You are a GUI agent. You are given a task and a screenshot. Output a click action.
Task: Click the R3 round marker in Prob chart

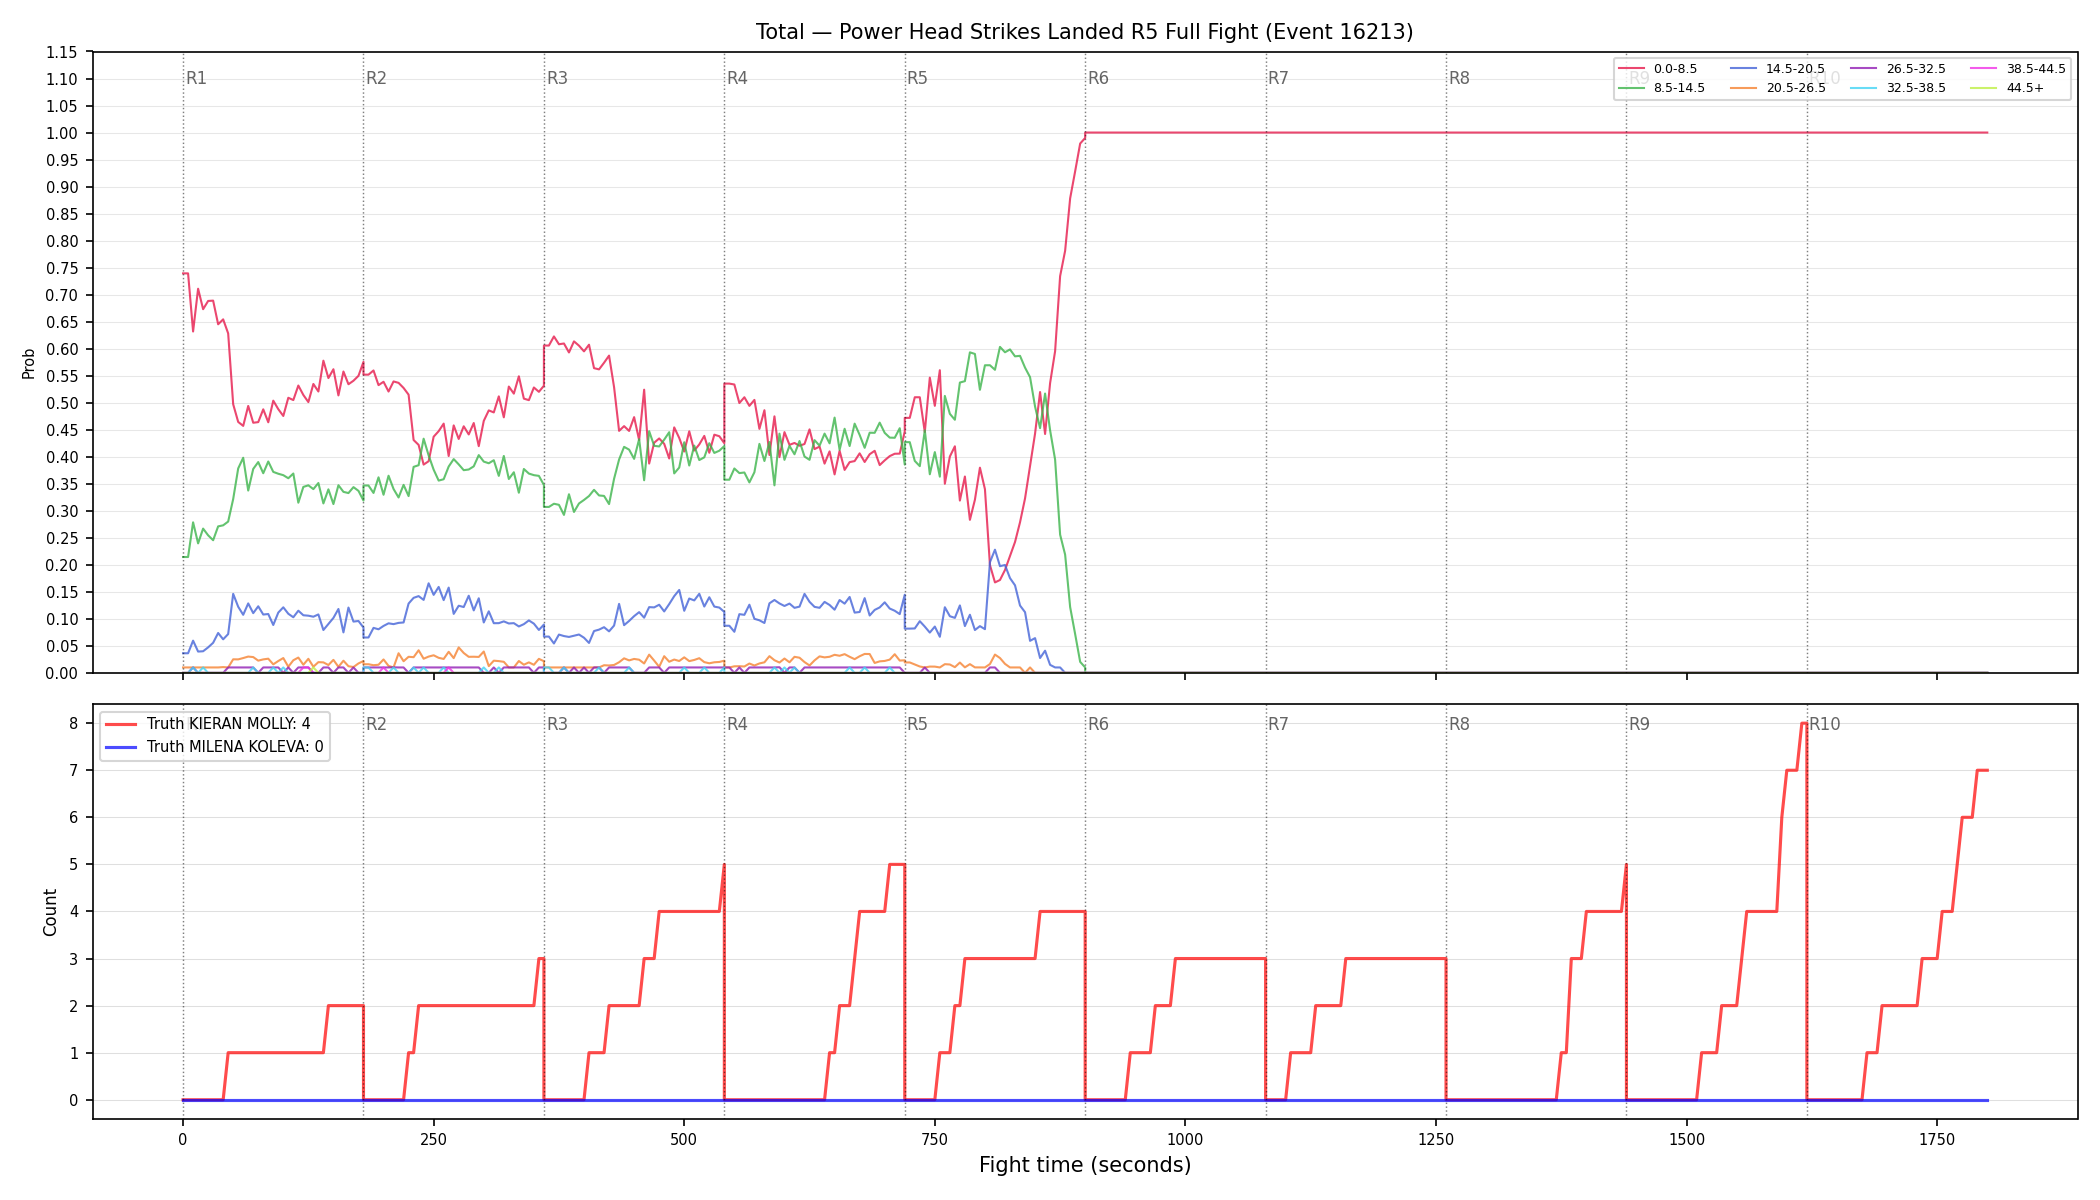[x=557, y=78]
